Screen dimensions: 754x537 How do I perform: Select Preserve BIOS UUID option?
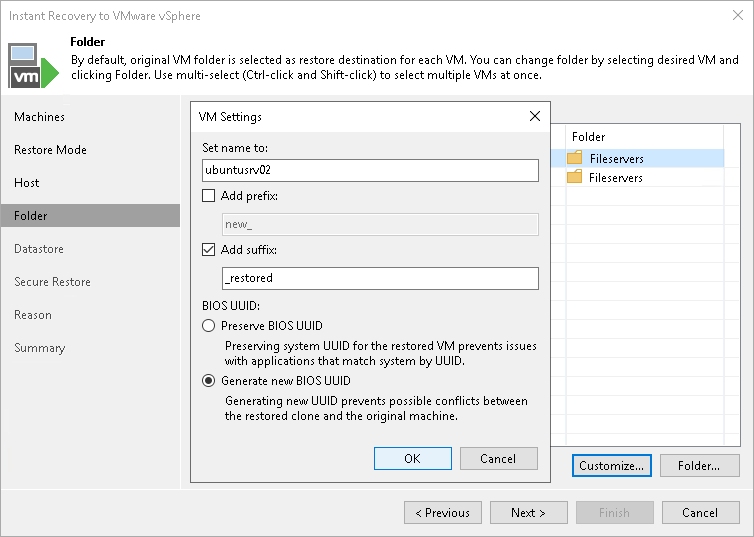click(208, 325)
